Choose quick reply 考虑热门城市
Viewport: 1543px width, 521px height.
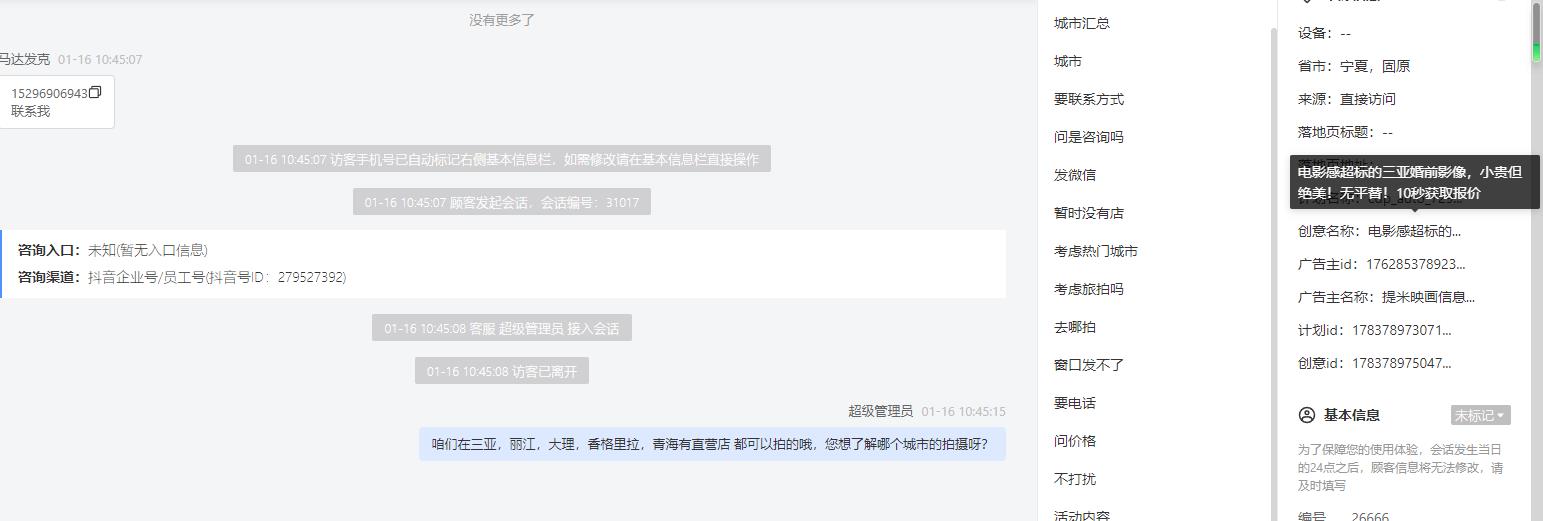(x=1095, y=251)
